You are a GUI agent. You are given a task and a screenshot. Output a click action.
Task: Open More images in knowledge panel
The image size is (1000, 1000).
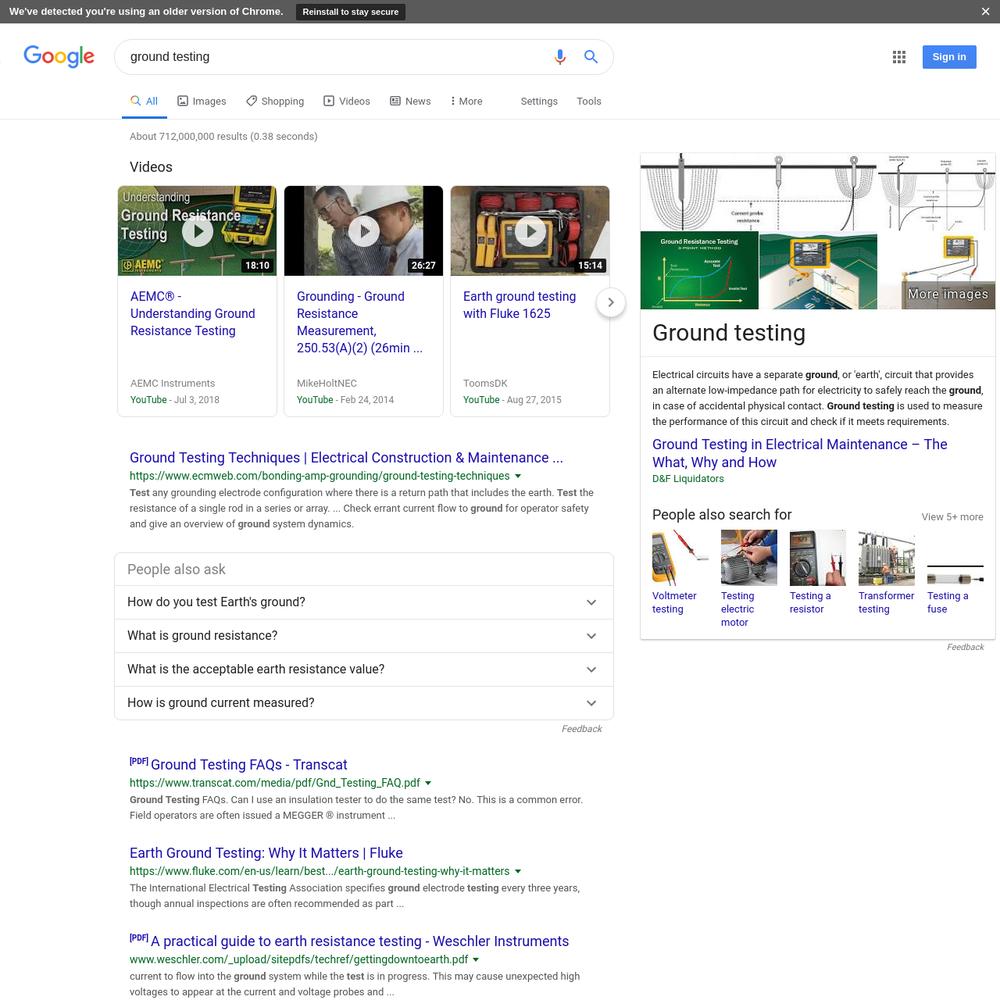(x=948, y=294)
